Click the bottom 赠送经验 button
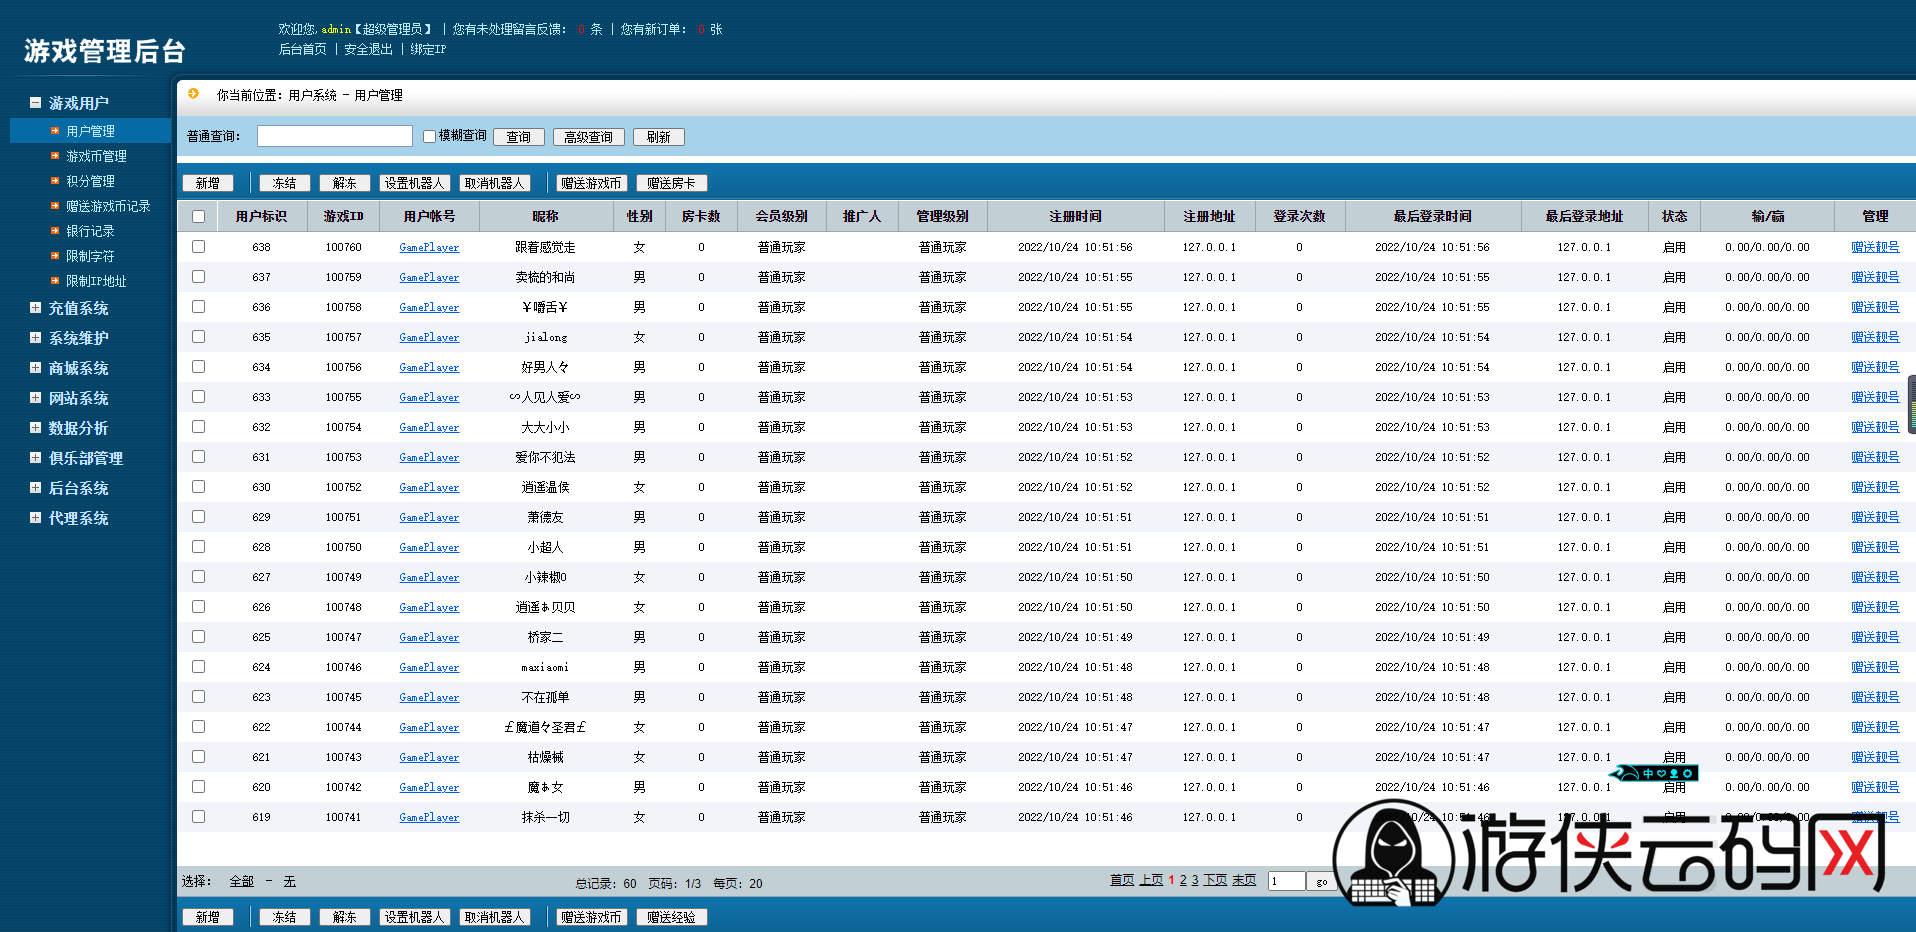Screen dimensions: 1916x932 click(672, 917)
